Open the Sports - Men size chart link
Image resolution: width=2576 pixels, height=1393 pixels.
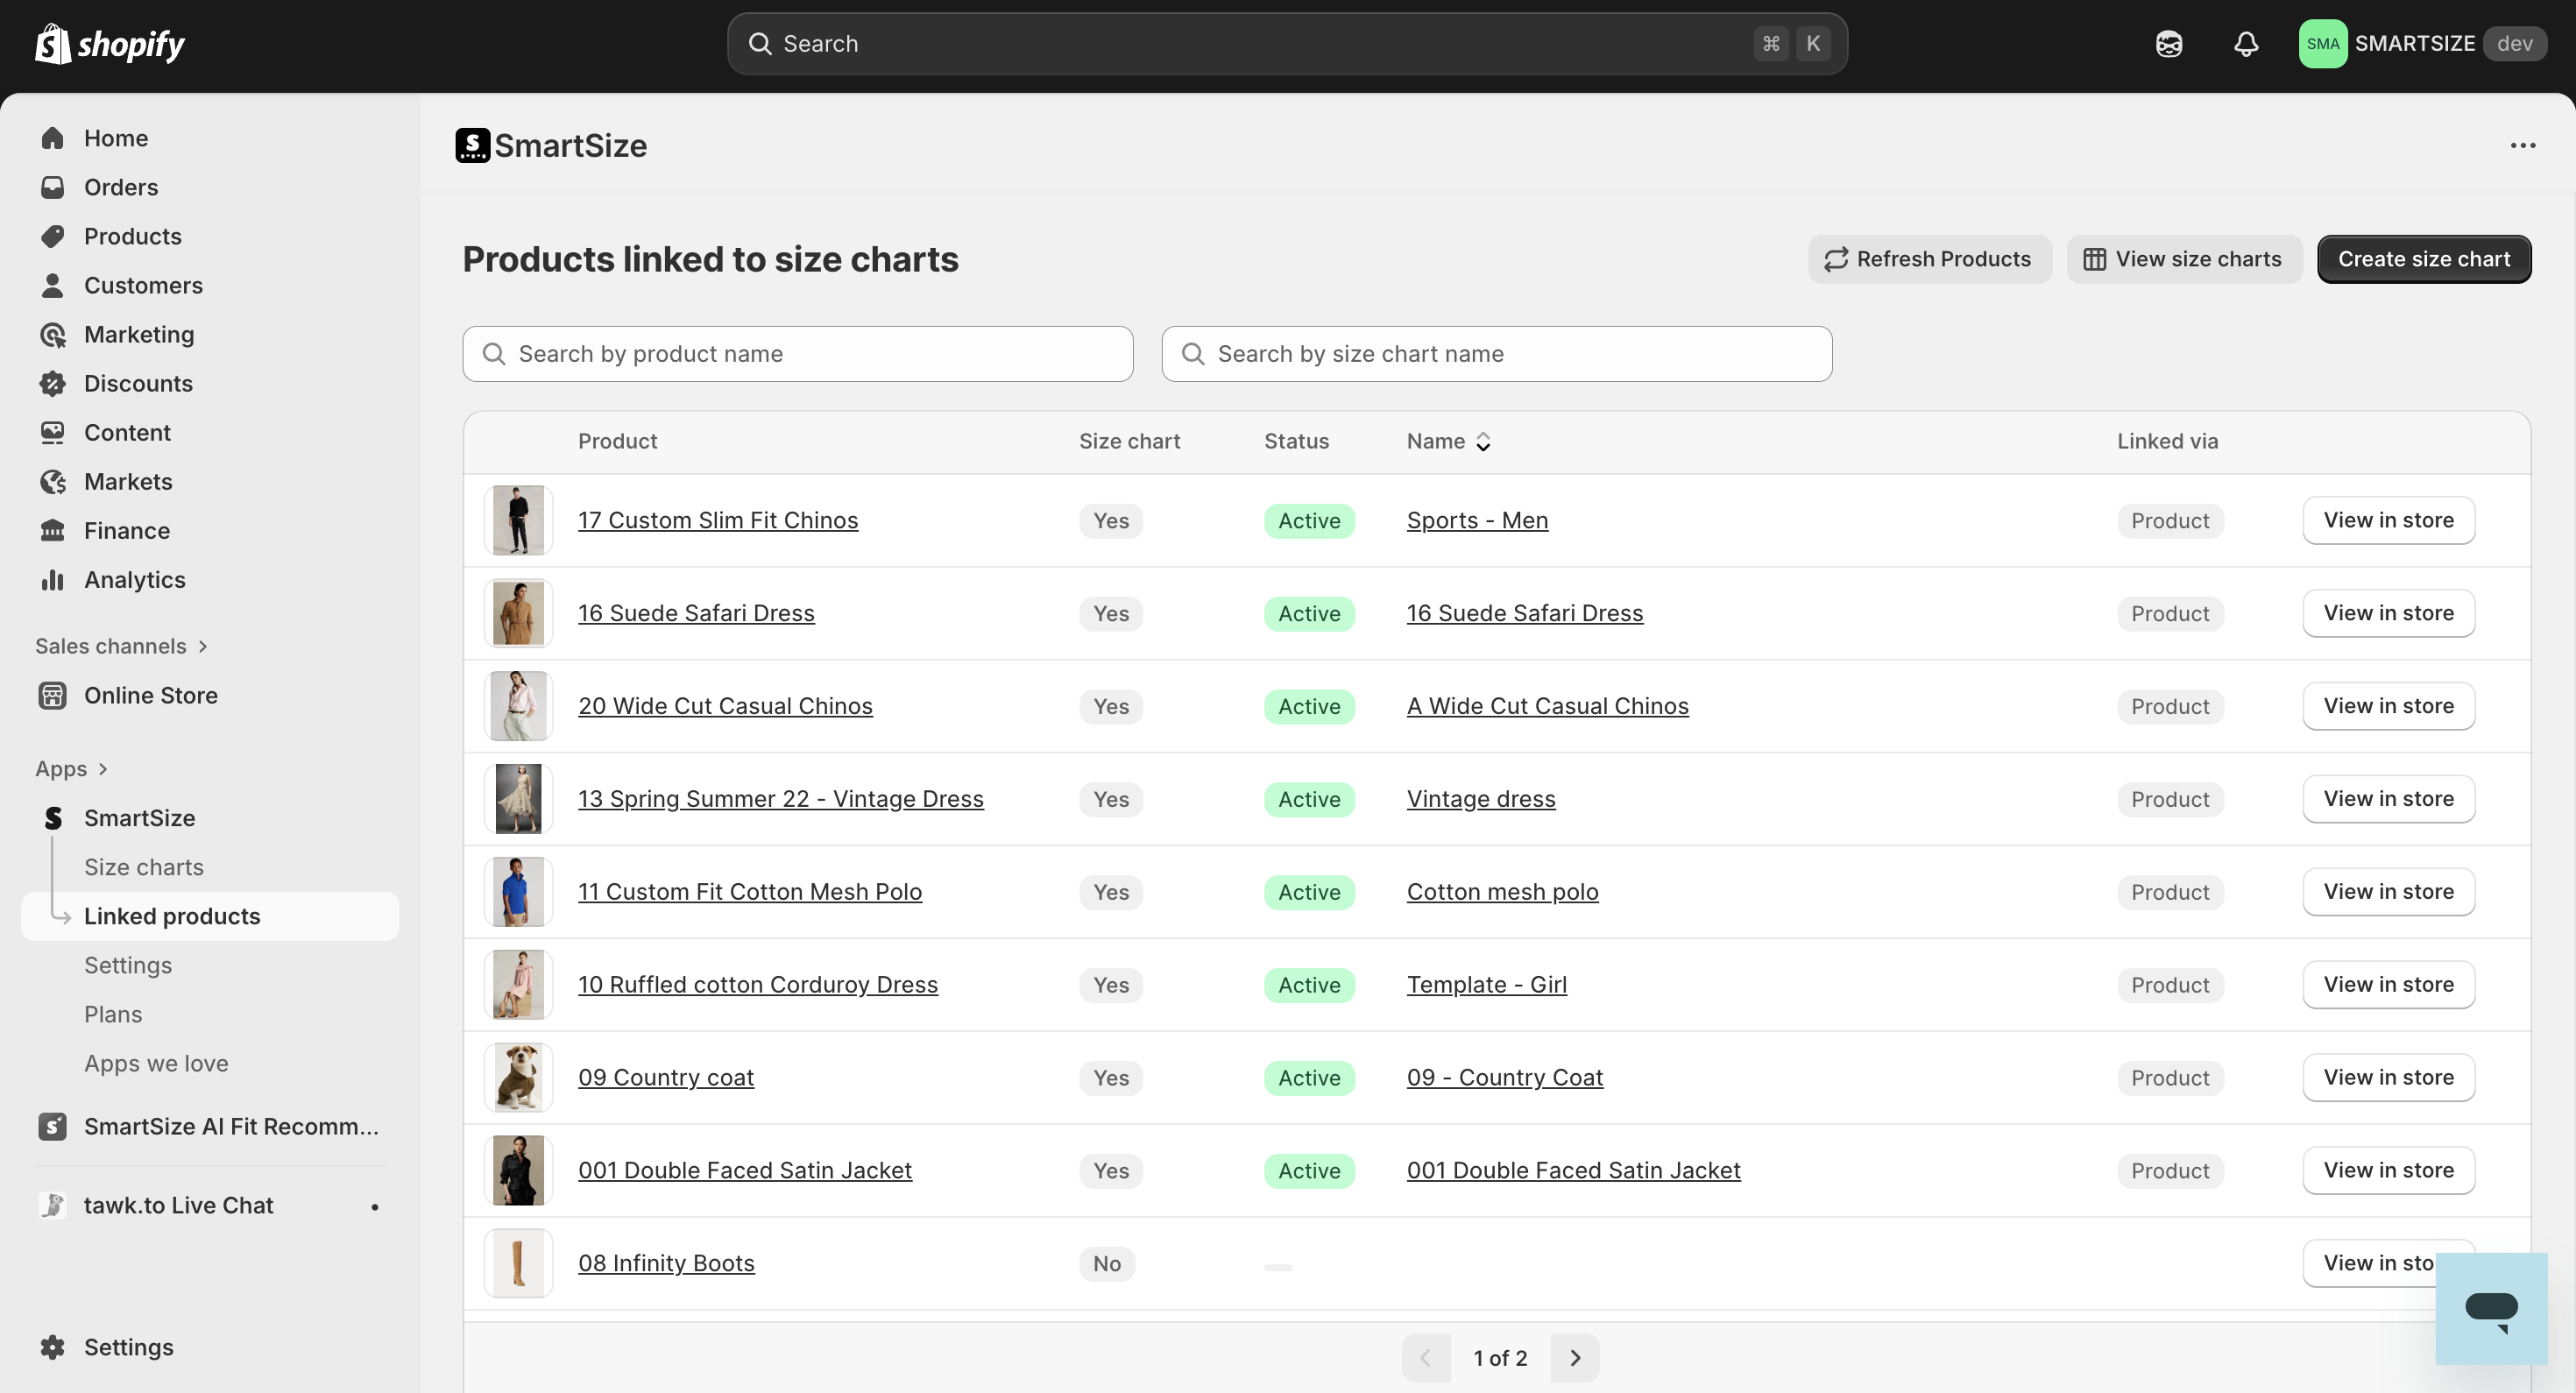1477,520
